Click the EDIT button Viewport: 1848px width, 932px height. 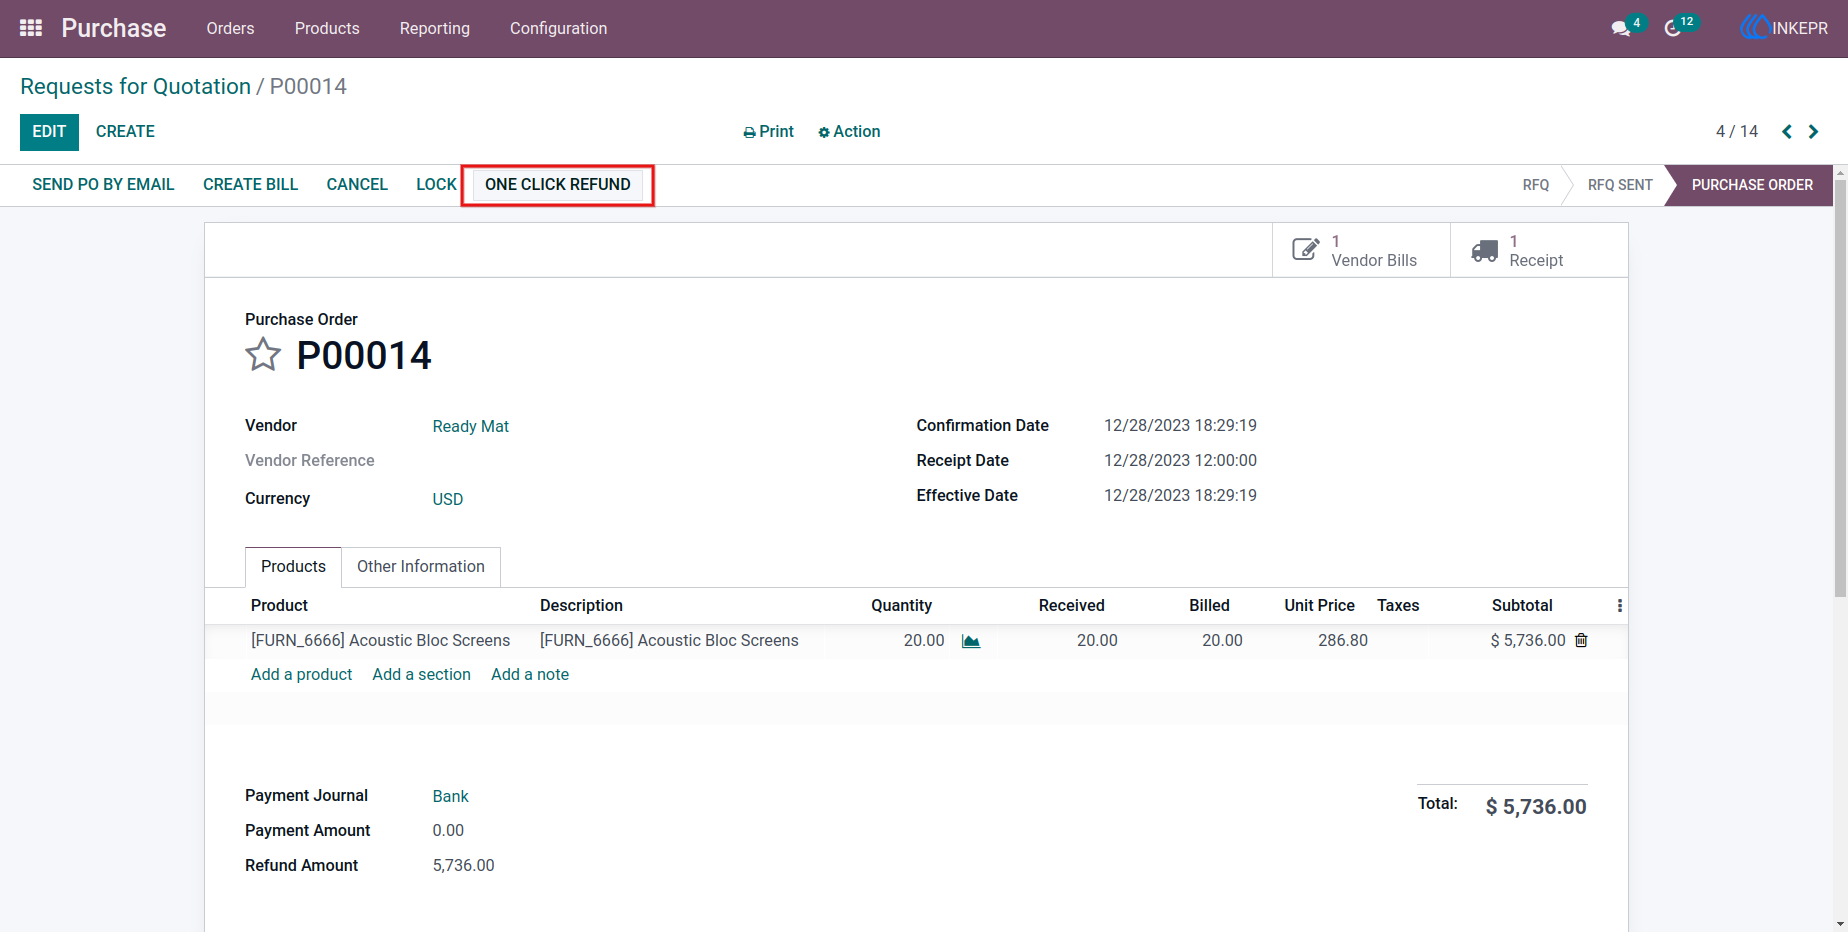pyautogui.click(x=49, y=132)
